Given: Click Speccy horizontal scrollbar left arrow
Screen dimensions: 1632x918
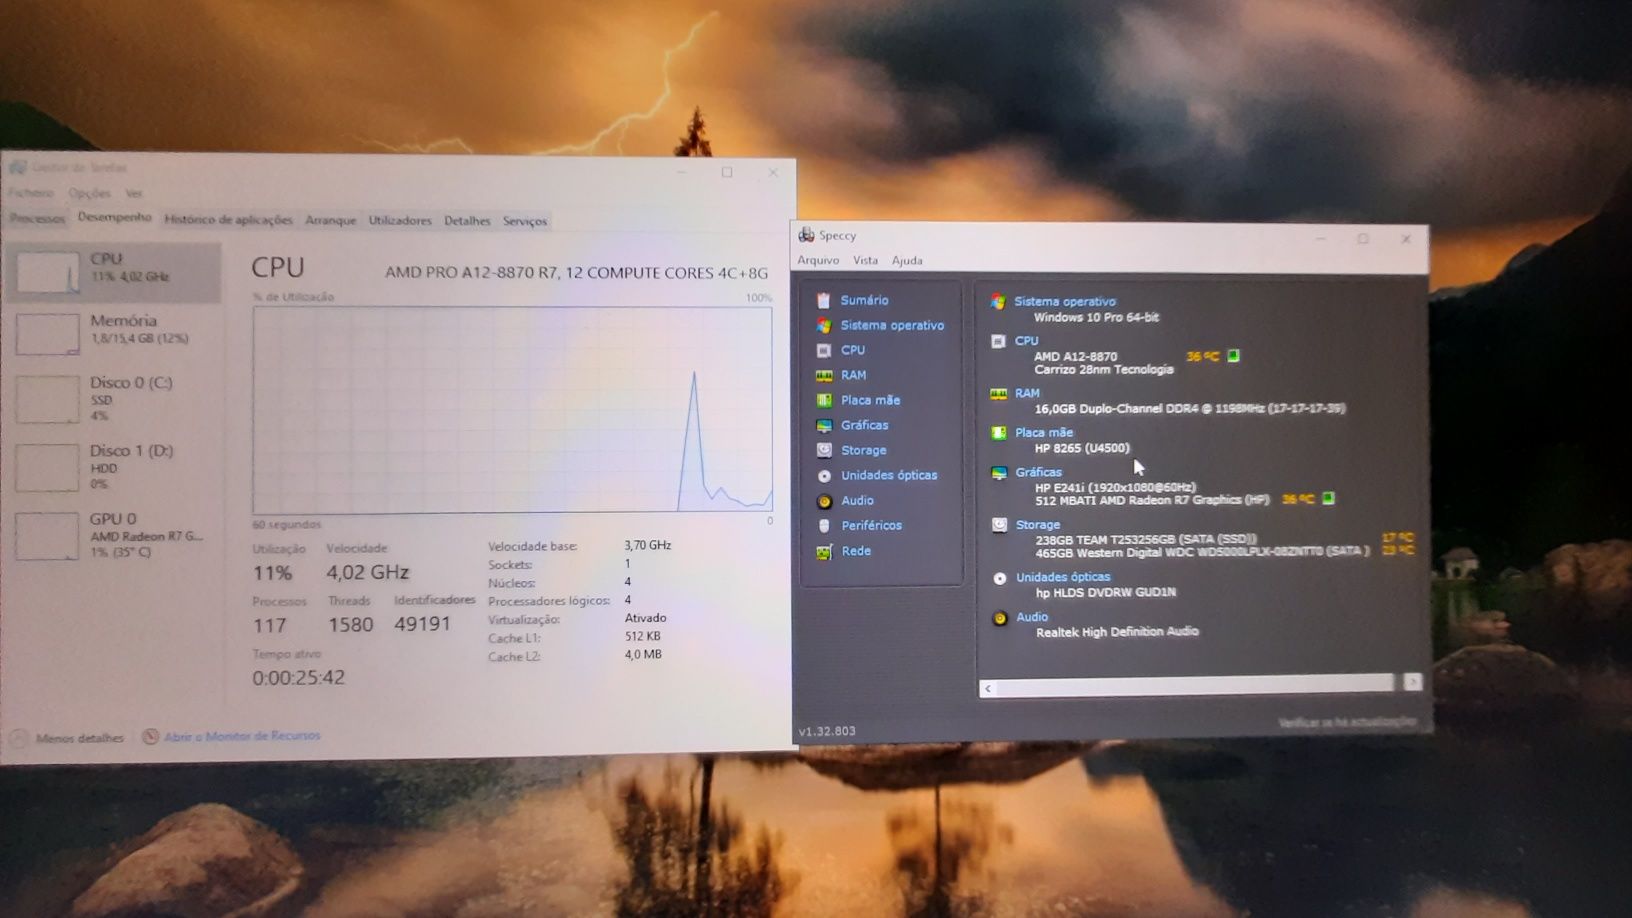Looking at the screenshot, I should click(988, 688).
